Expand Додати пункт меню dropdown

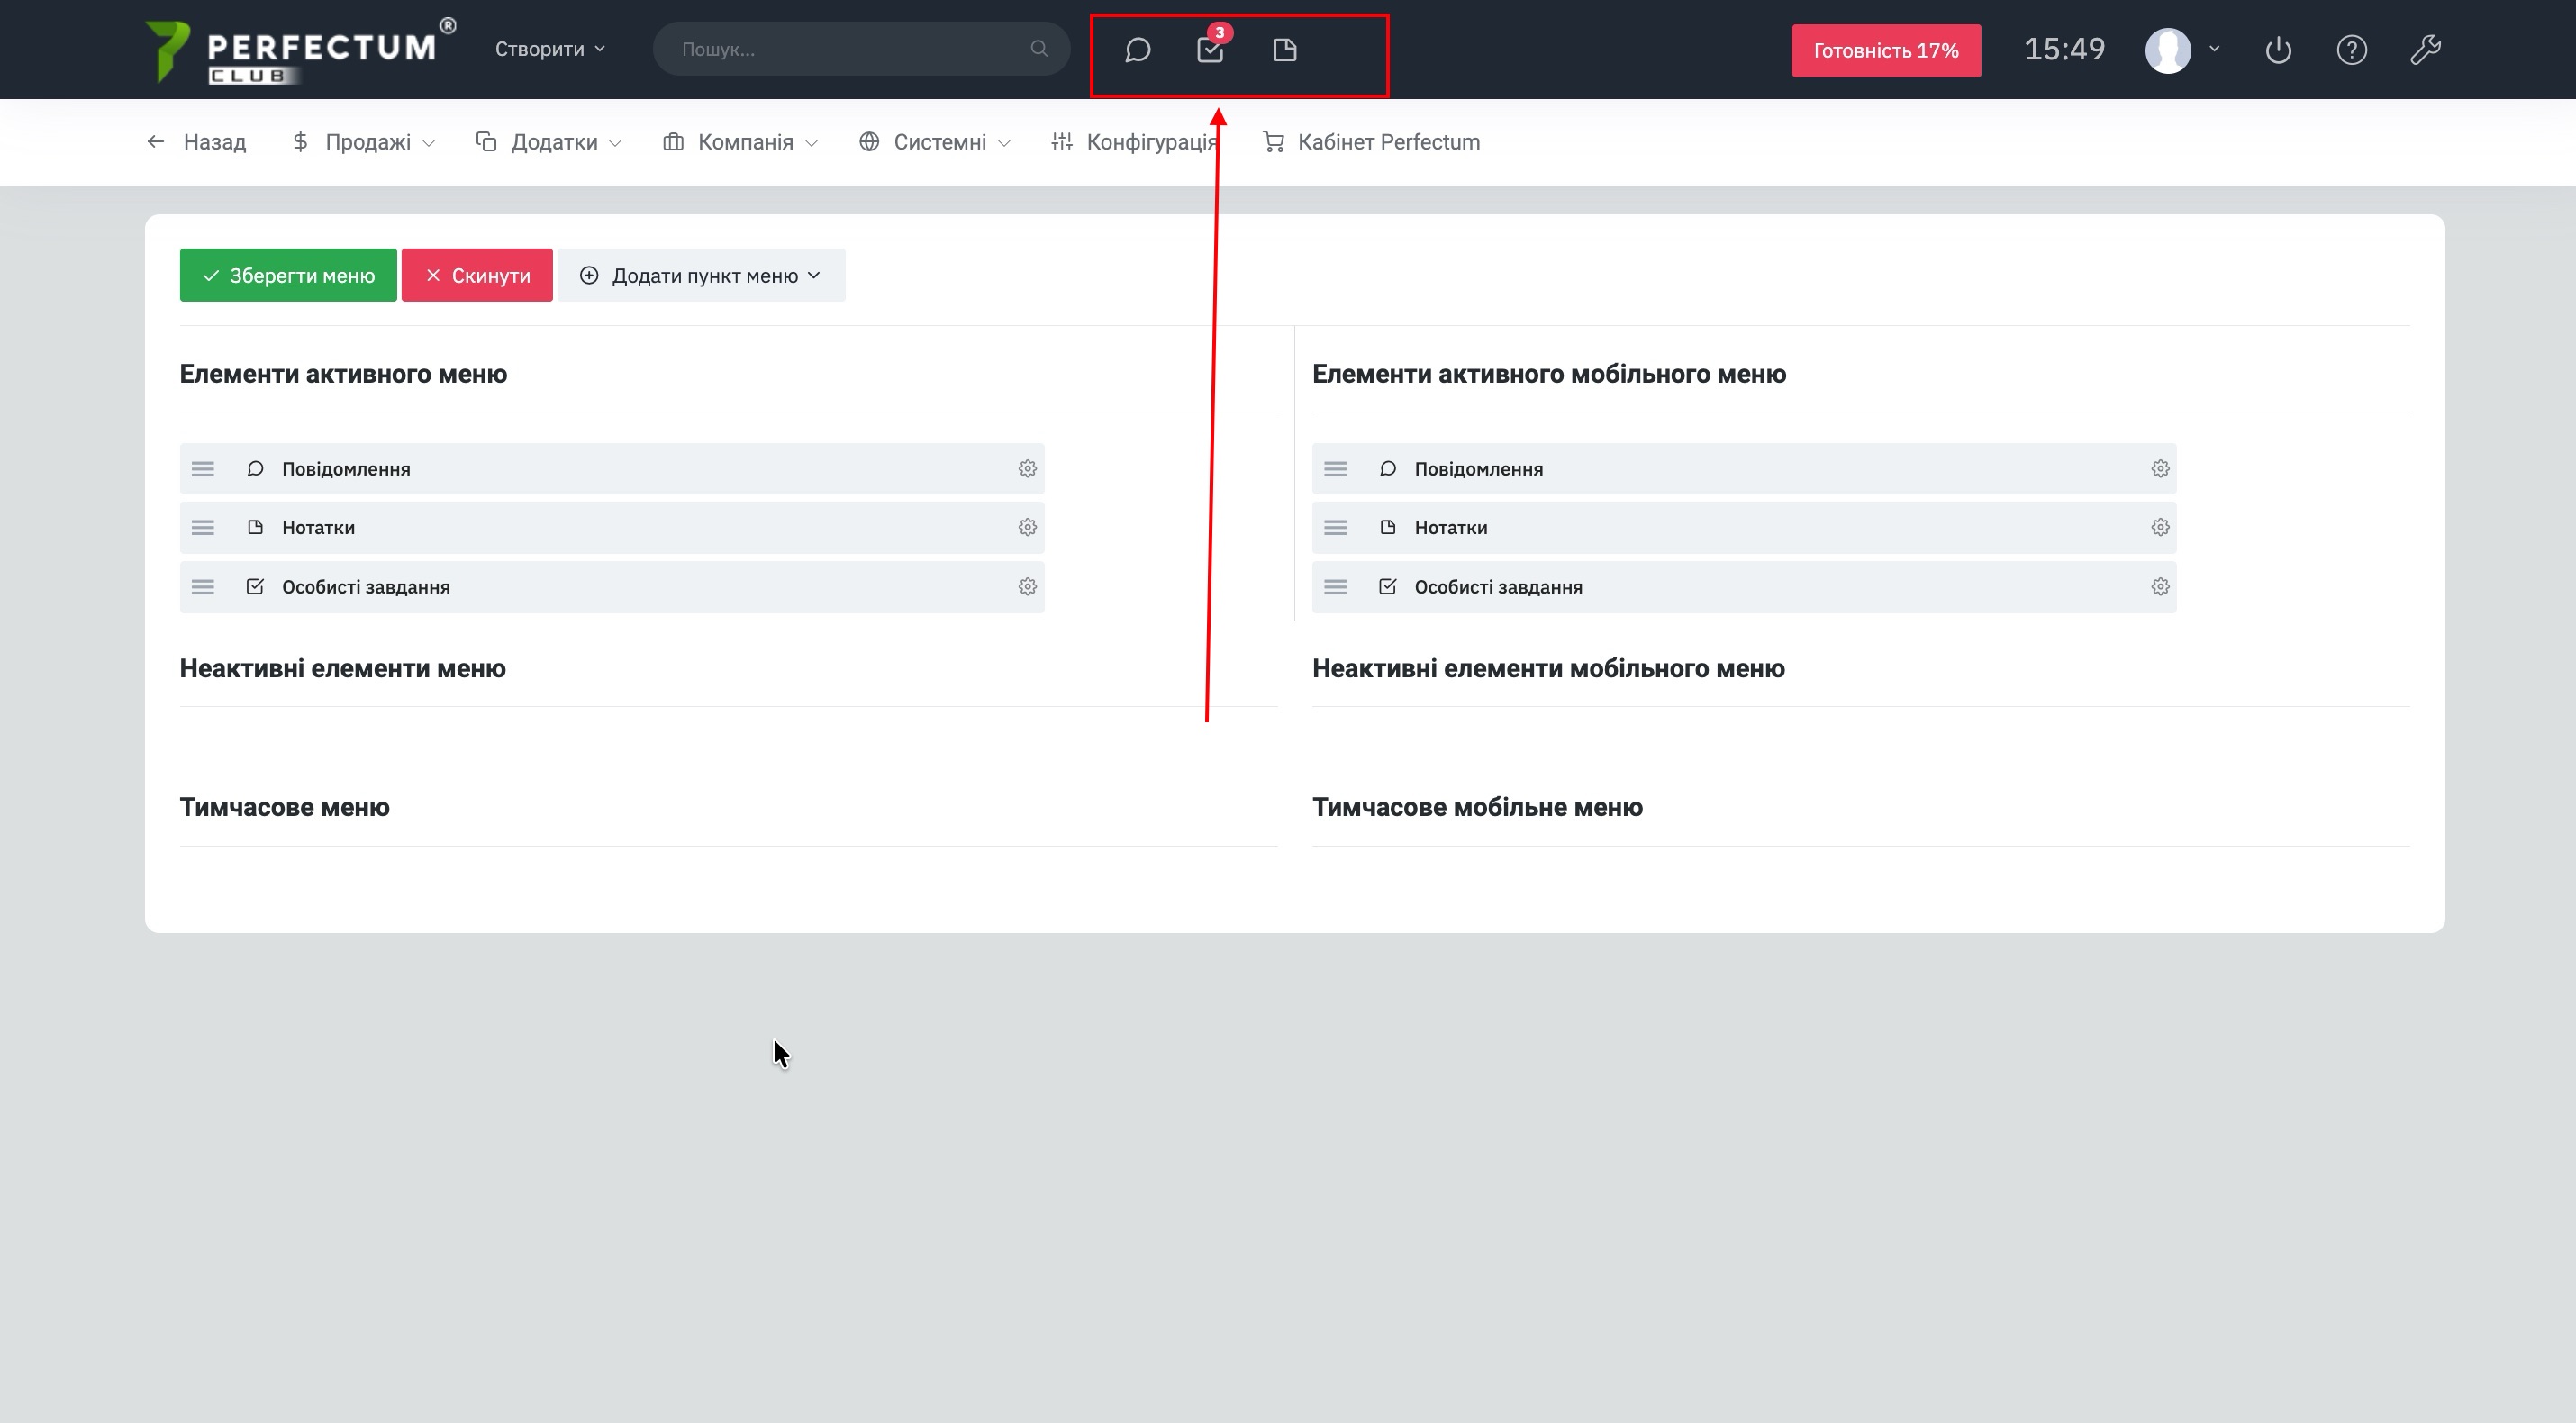[701, 276]
